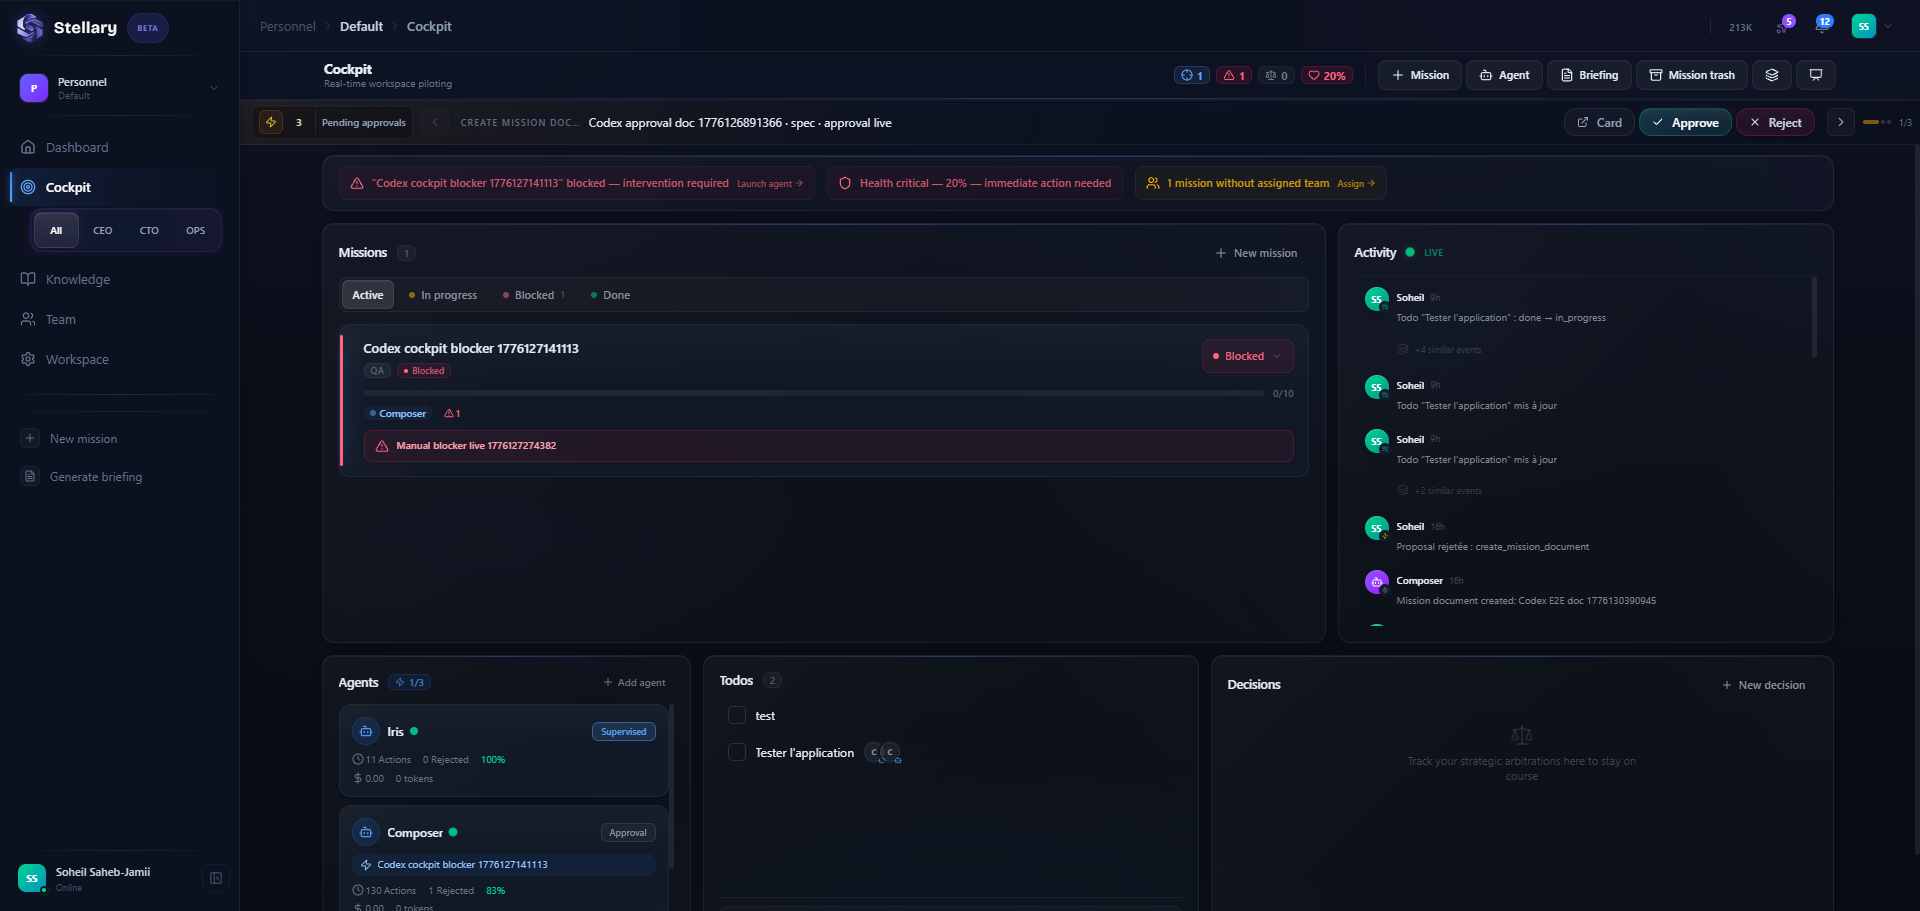
Task: Reject the pending Codex approval doc
Action: [x=1775, y=122]
